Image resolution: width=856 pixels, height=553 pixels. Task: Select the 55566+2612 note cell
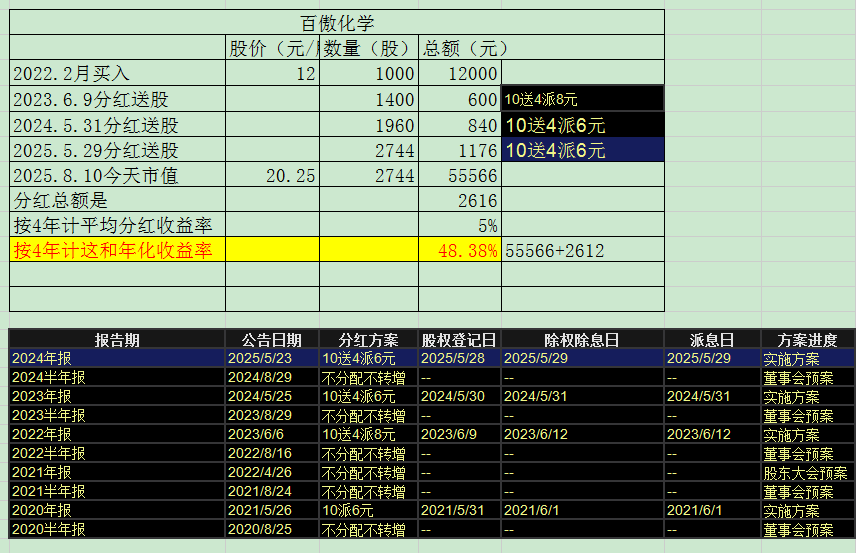point(582,250)
